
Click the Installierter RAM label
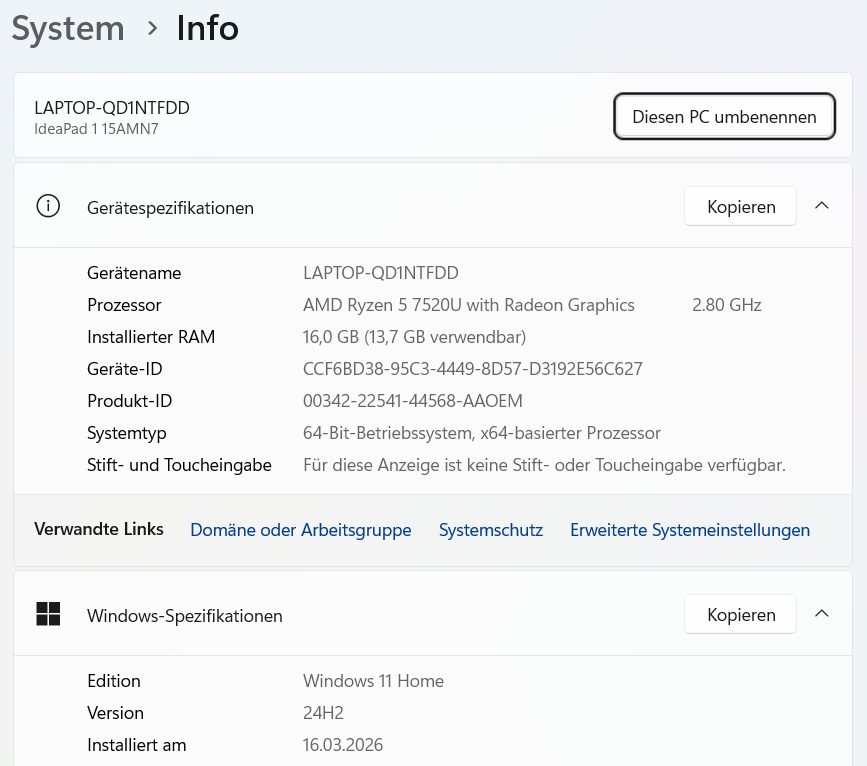pyautogui.click(x=151, y=337)
